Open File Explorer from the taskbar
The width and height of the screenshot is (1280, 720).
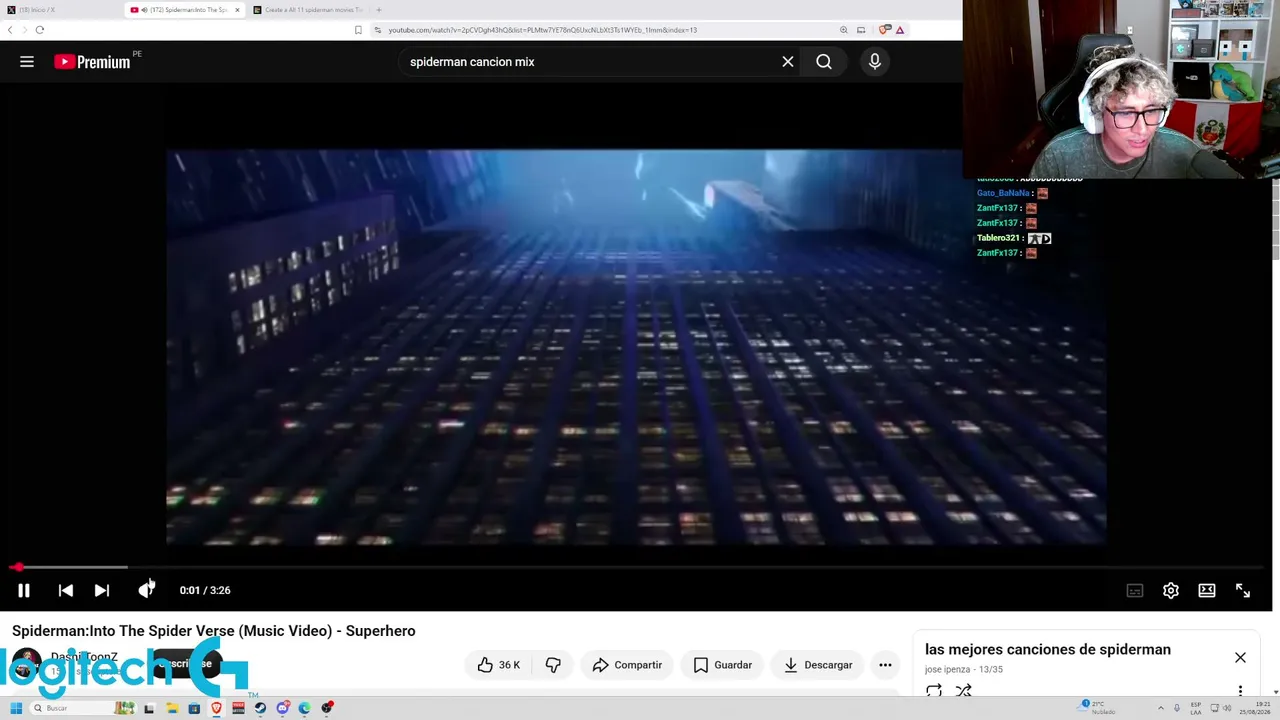(x=172, y=708)
